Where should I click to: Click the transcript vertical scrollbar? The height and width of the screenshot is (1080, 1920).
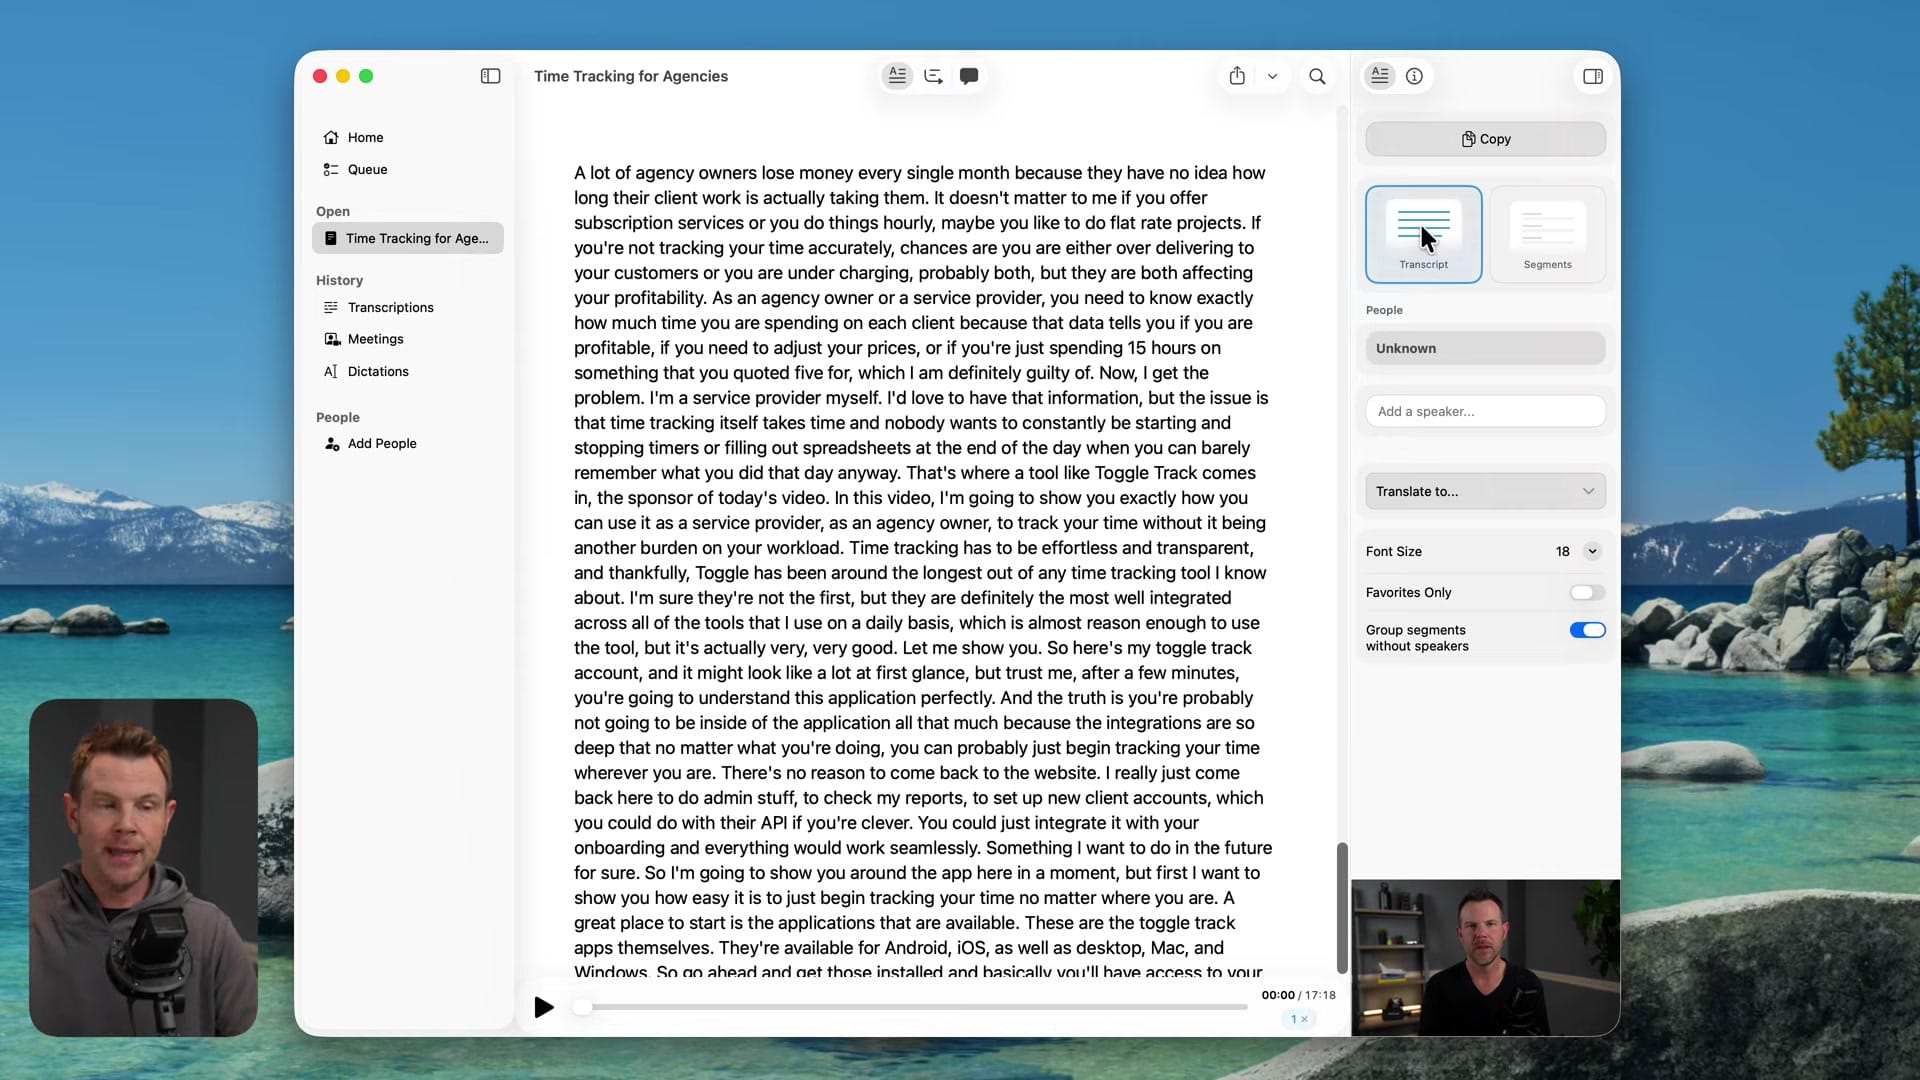pyautogui.click(x=1342, y=908)
